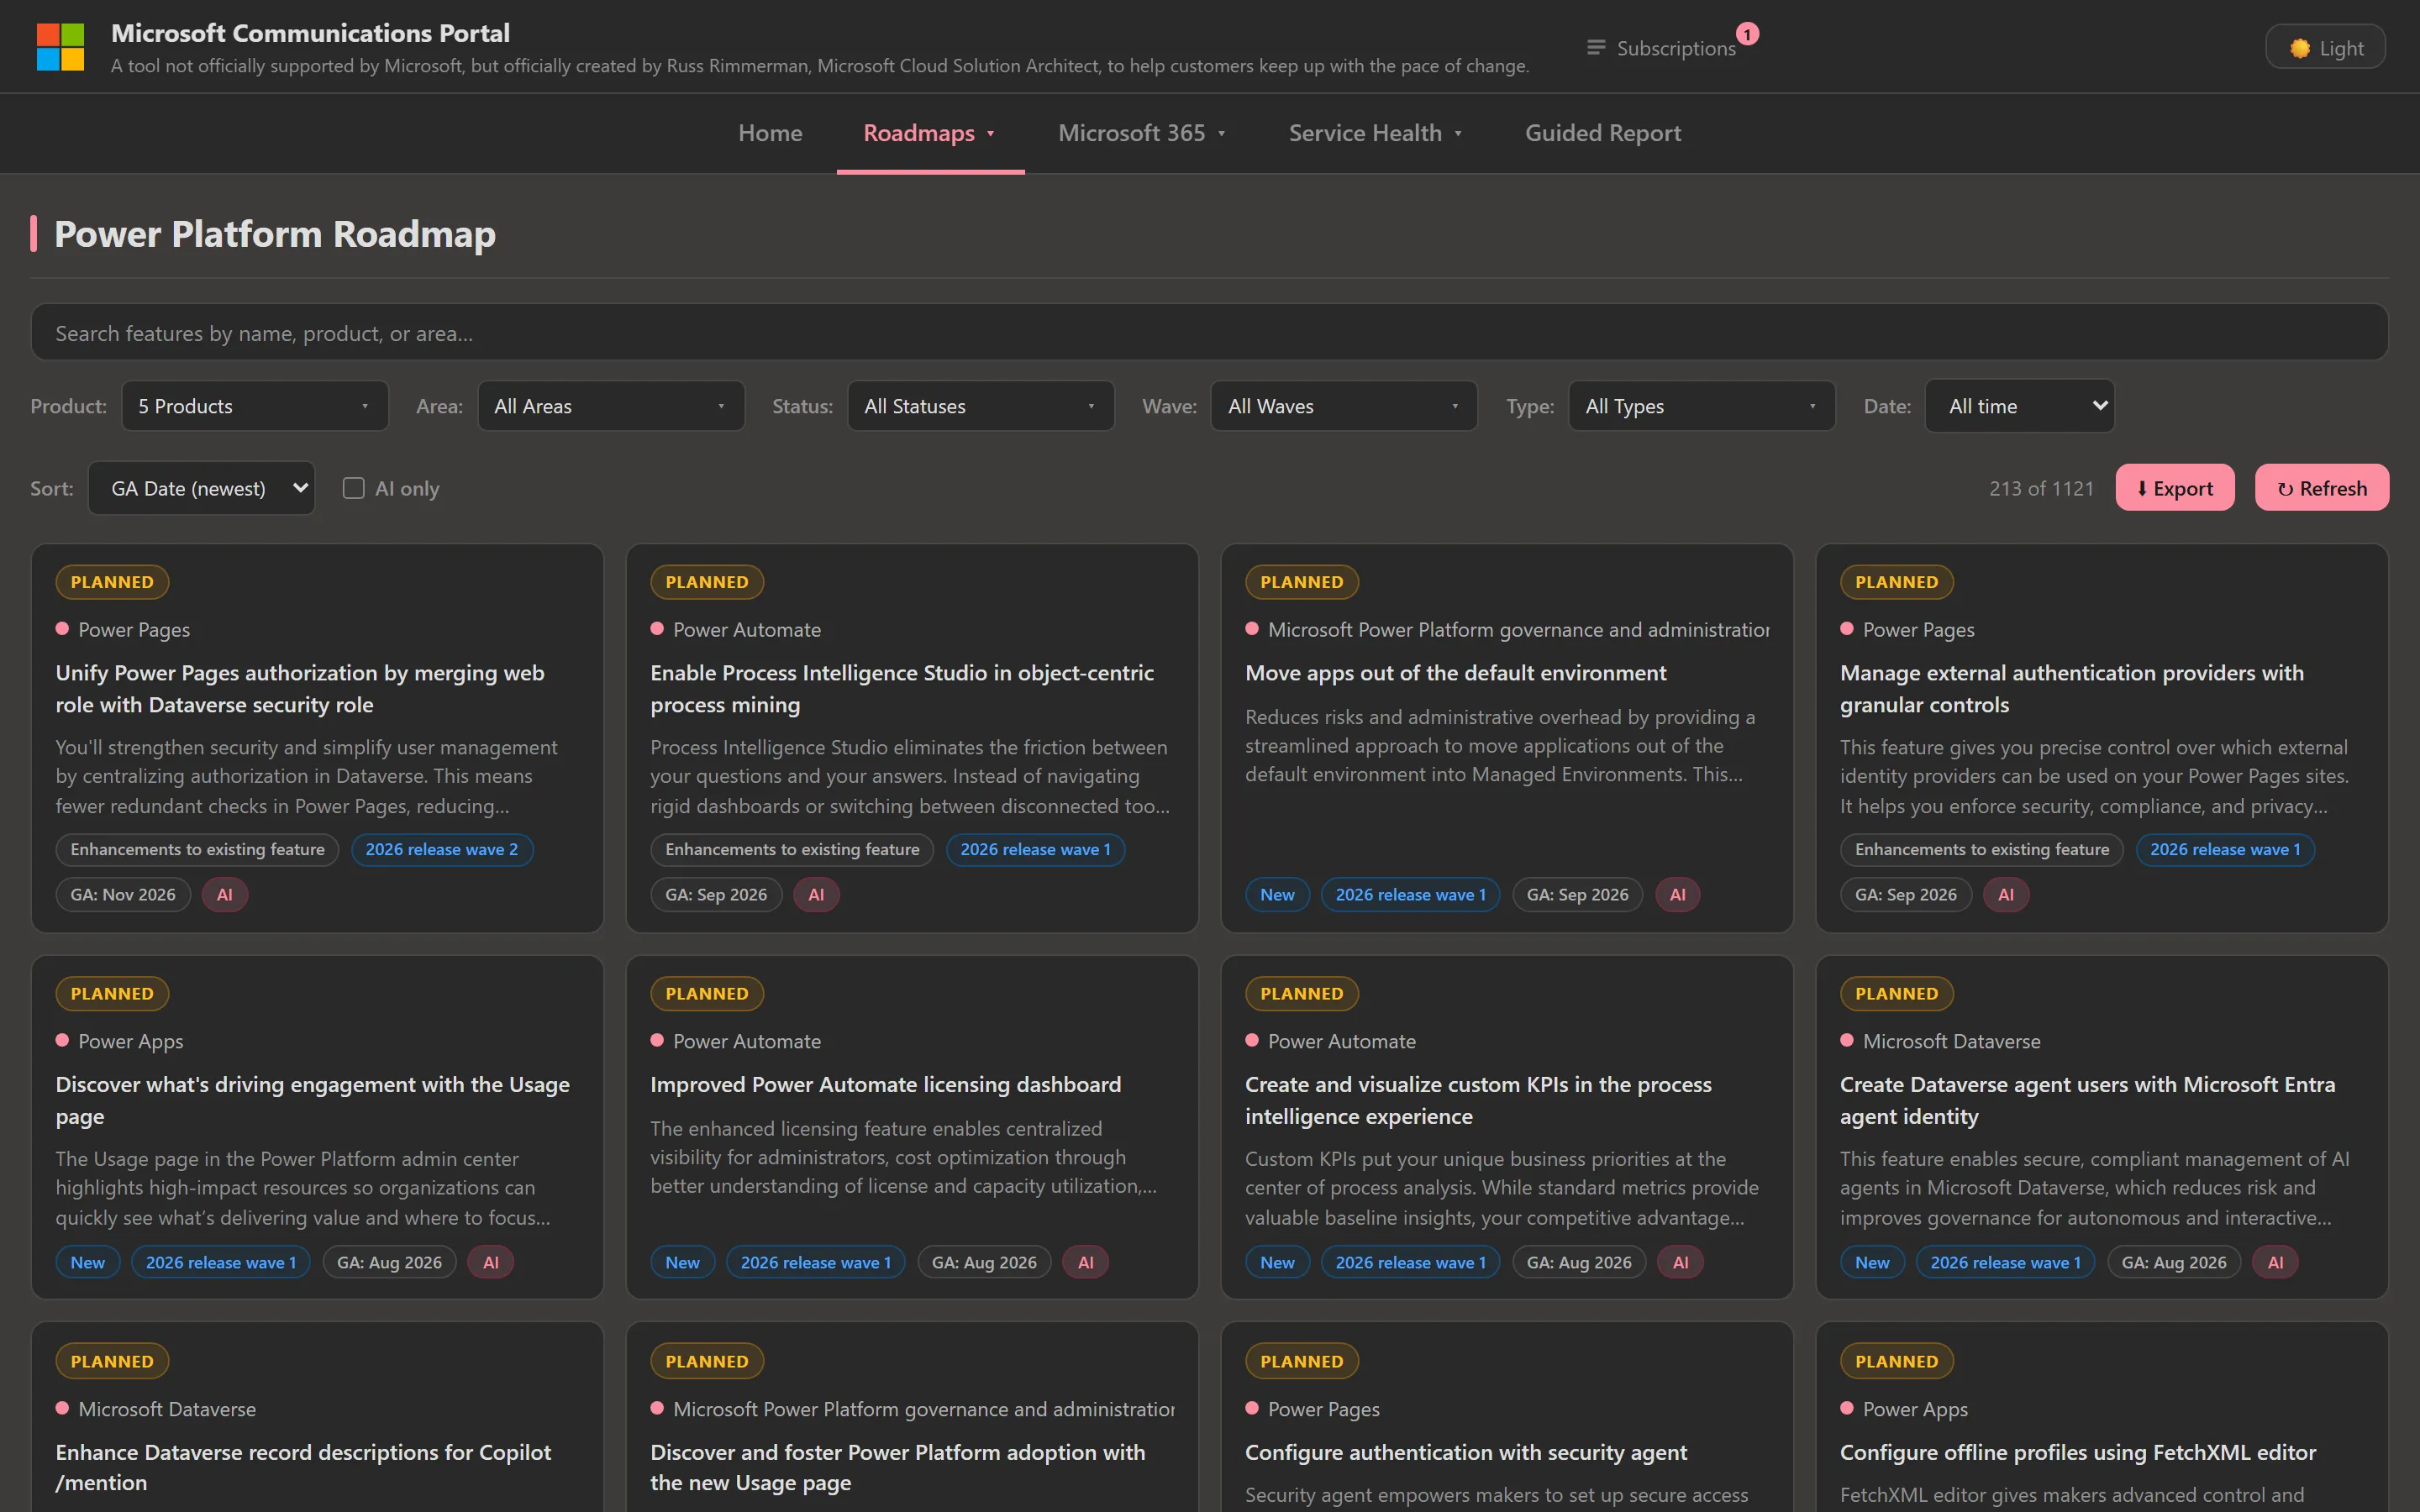
Task: Click 'Enhancements to existing feature' on Process Intelligence card
Action: pos(792,849)
